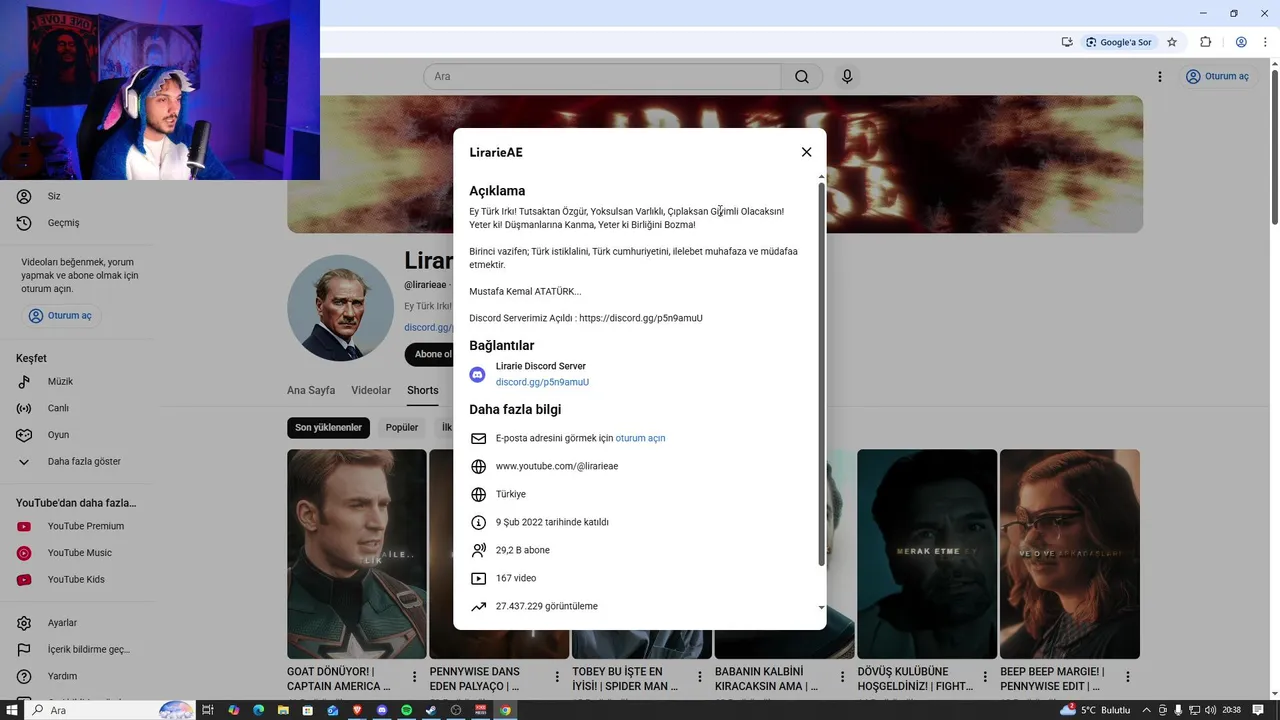Select the Popüler filter chip
1280x720 pixels.
pyautogui.click(x=402, y=428)
